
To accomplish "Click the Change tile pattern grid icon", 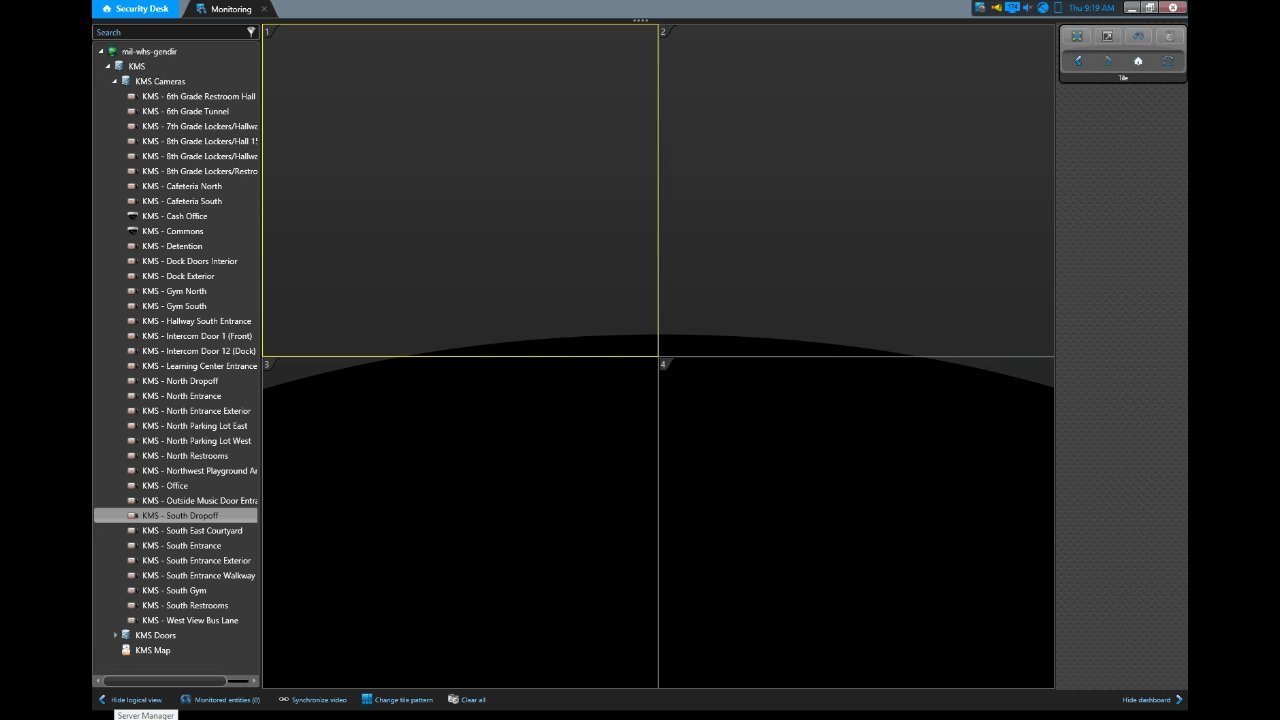I will pyautogui.click(x=367, y=700).
